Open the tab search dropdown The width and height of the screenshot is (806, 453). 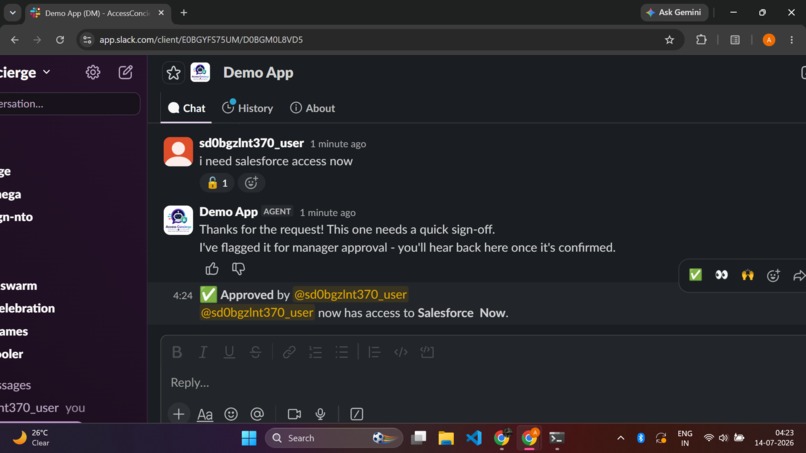pos(12,12)
